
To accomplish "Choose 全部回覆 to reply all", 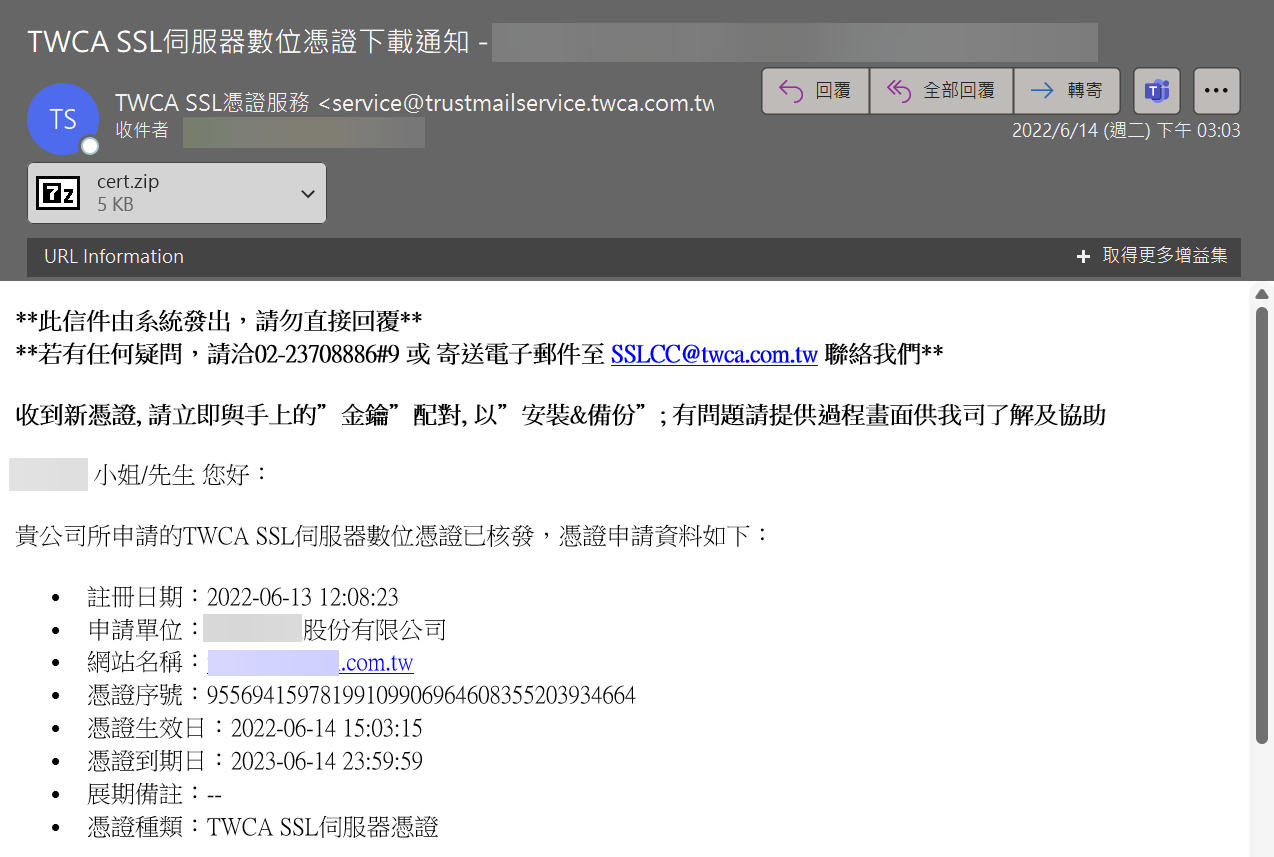I will click(x=941, y=91).
